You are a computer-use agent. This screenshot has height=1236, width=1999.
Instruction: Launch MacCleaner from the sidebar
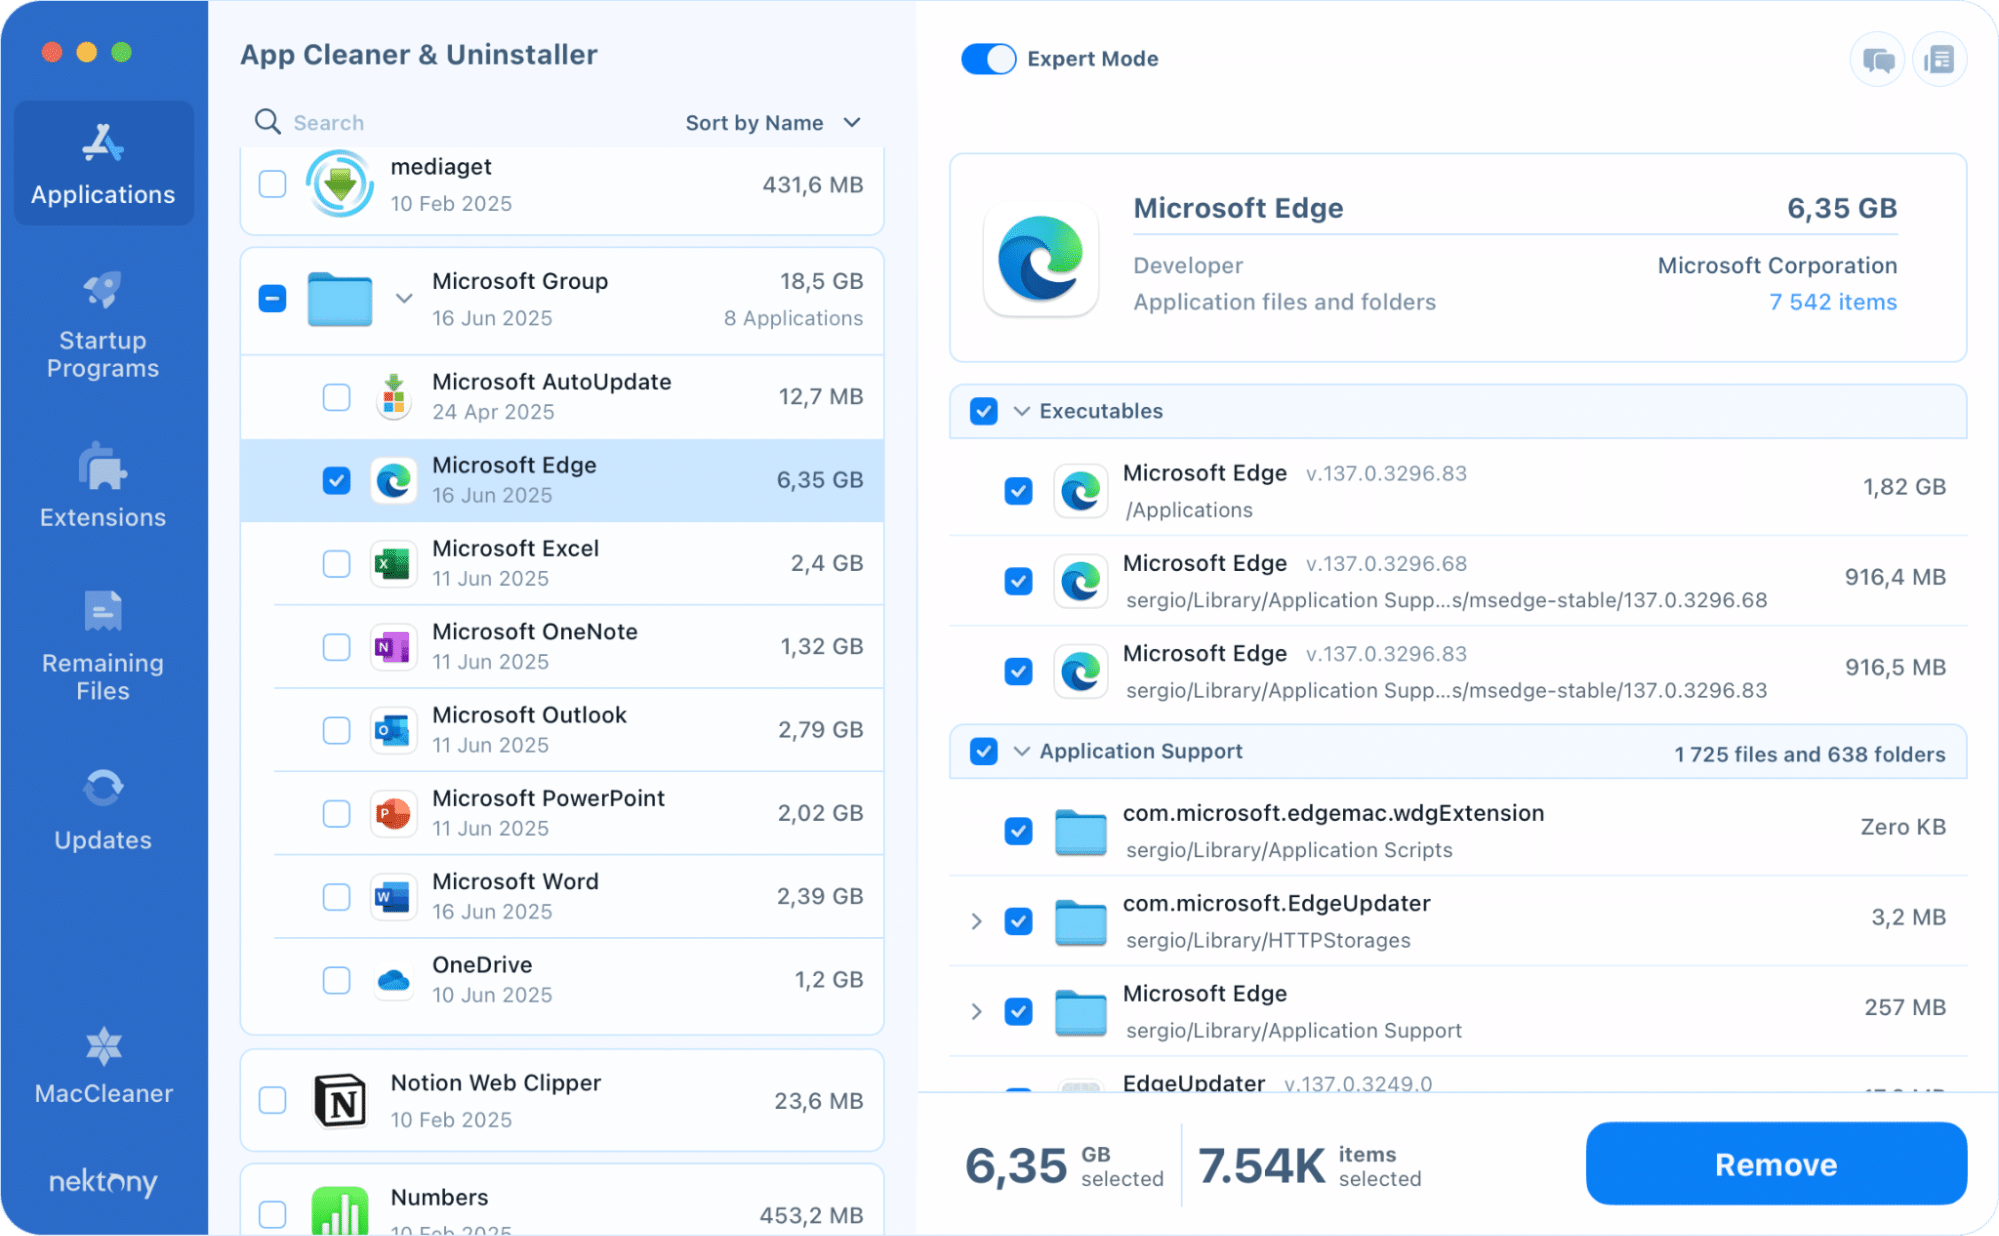pos(102,1063)
